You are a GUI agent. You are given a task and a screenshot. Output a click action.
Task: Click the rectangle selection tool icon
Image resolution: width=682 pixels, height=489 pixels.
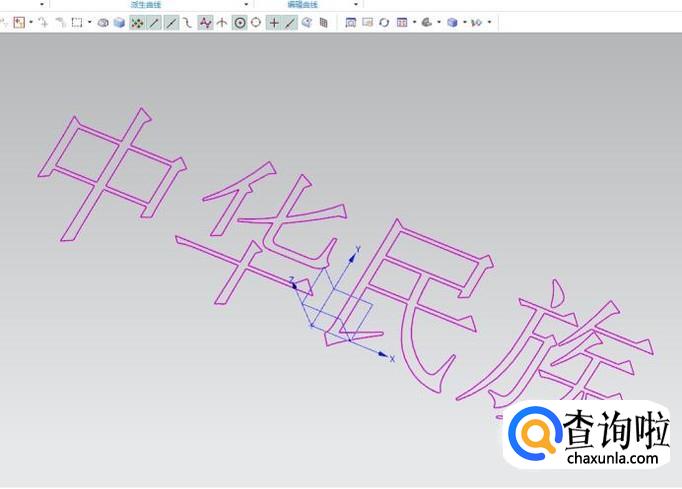point(76,22)
